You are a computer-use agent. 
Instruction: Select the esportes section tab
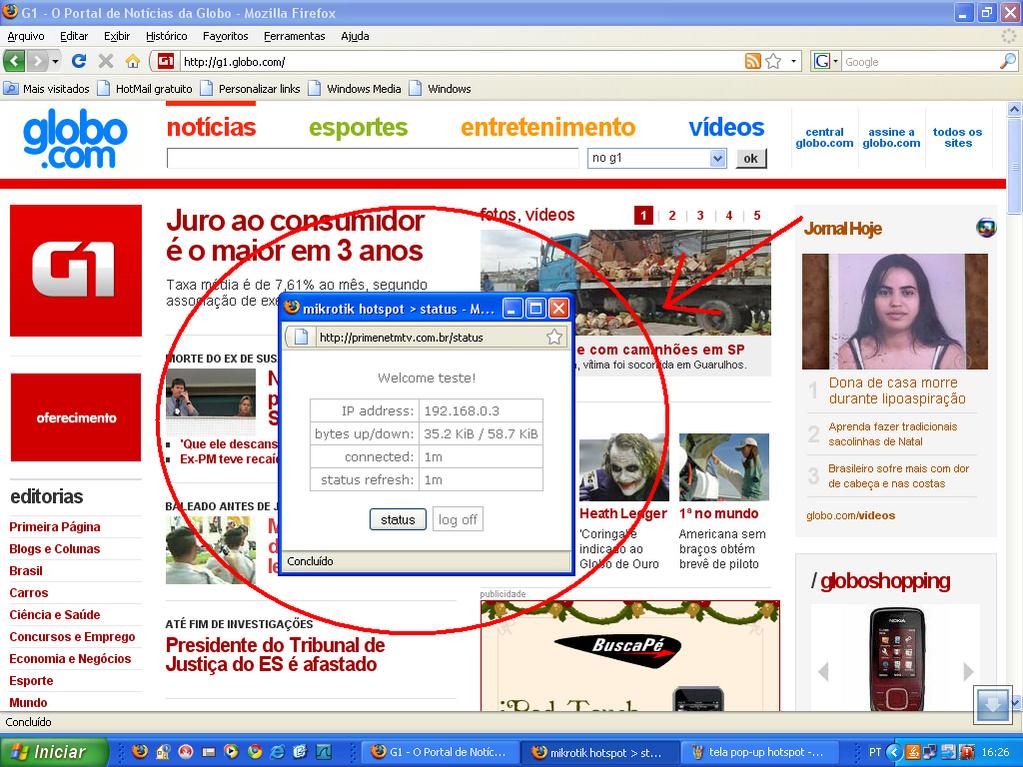(x=358, y=127)
